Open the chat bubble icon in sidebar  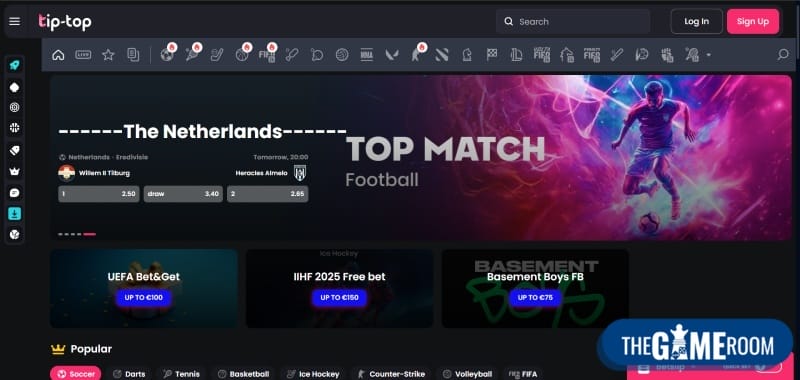(x=15, y=193)
